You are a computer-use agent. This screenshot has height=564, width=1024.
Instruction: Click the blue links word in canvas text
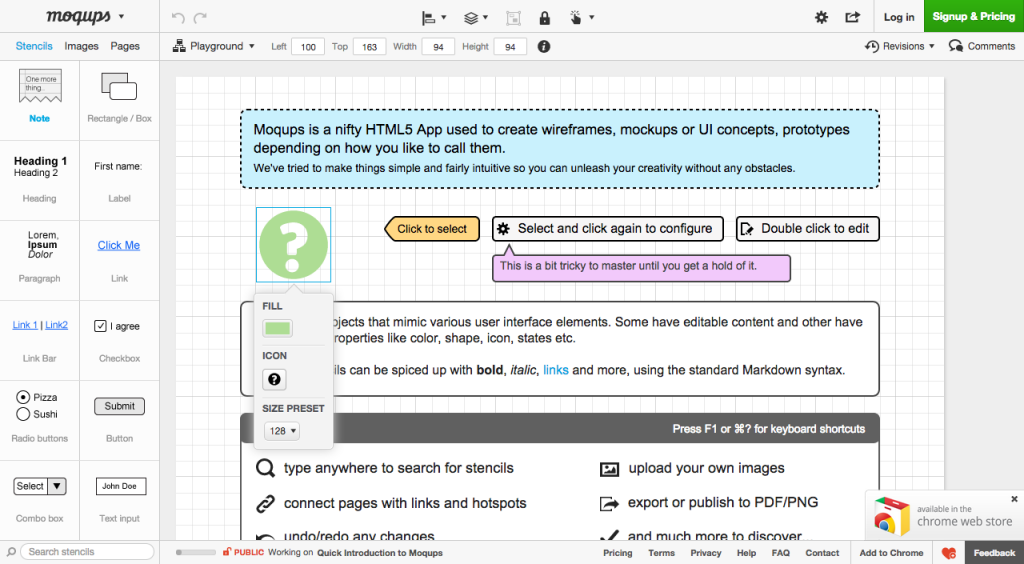coord(556,370)
